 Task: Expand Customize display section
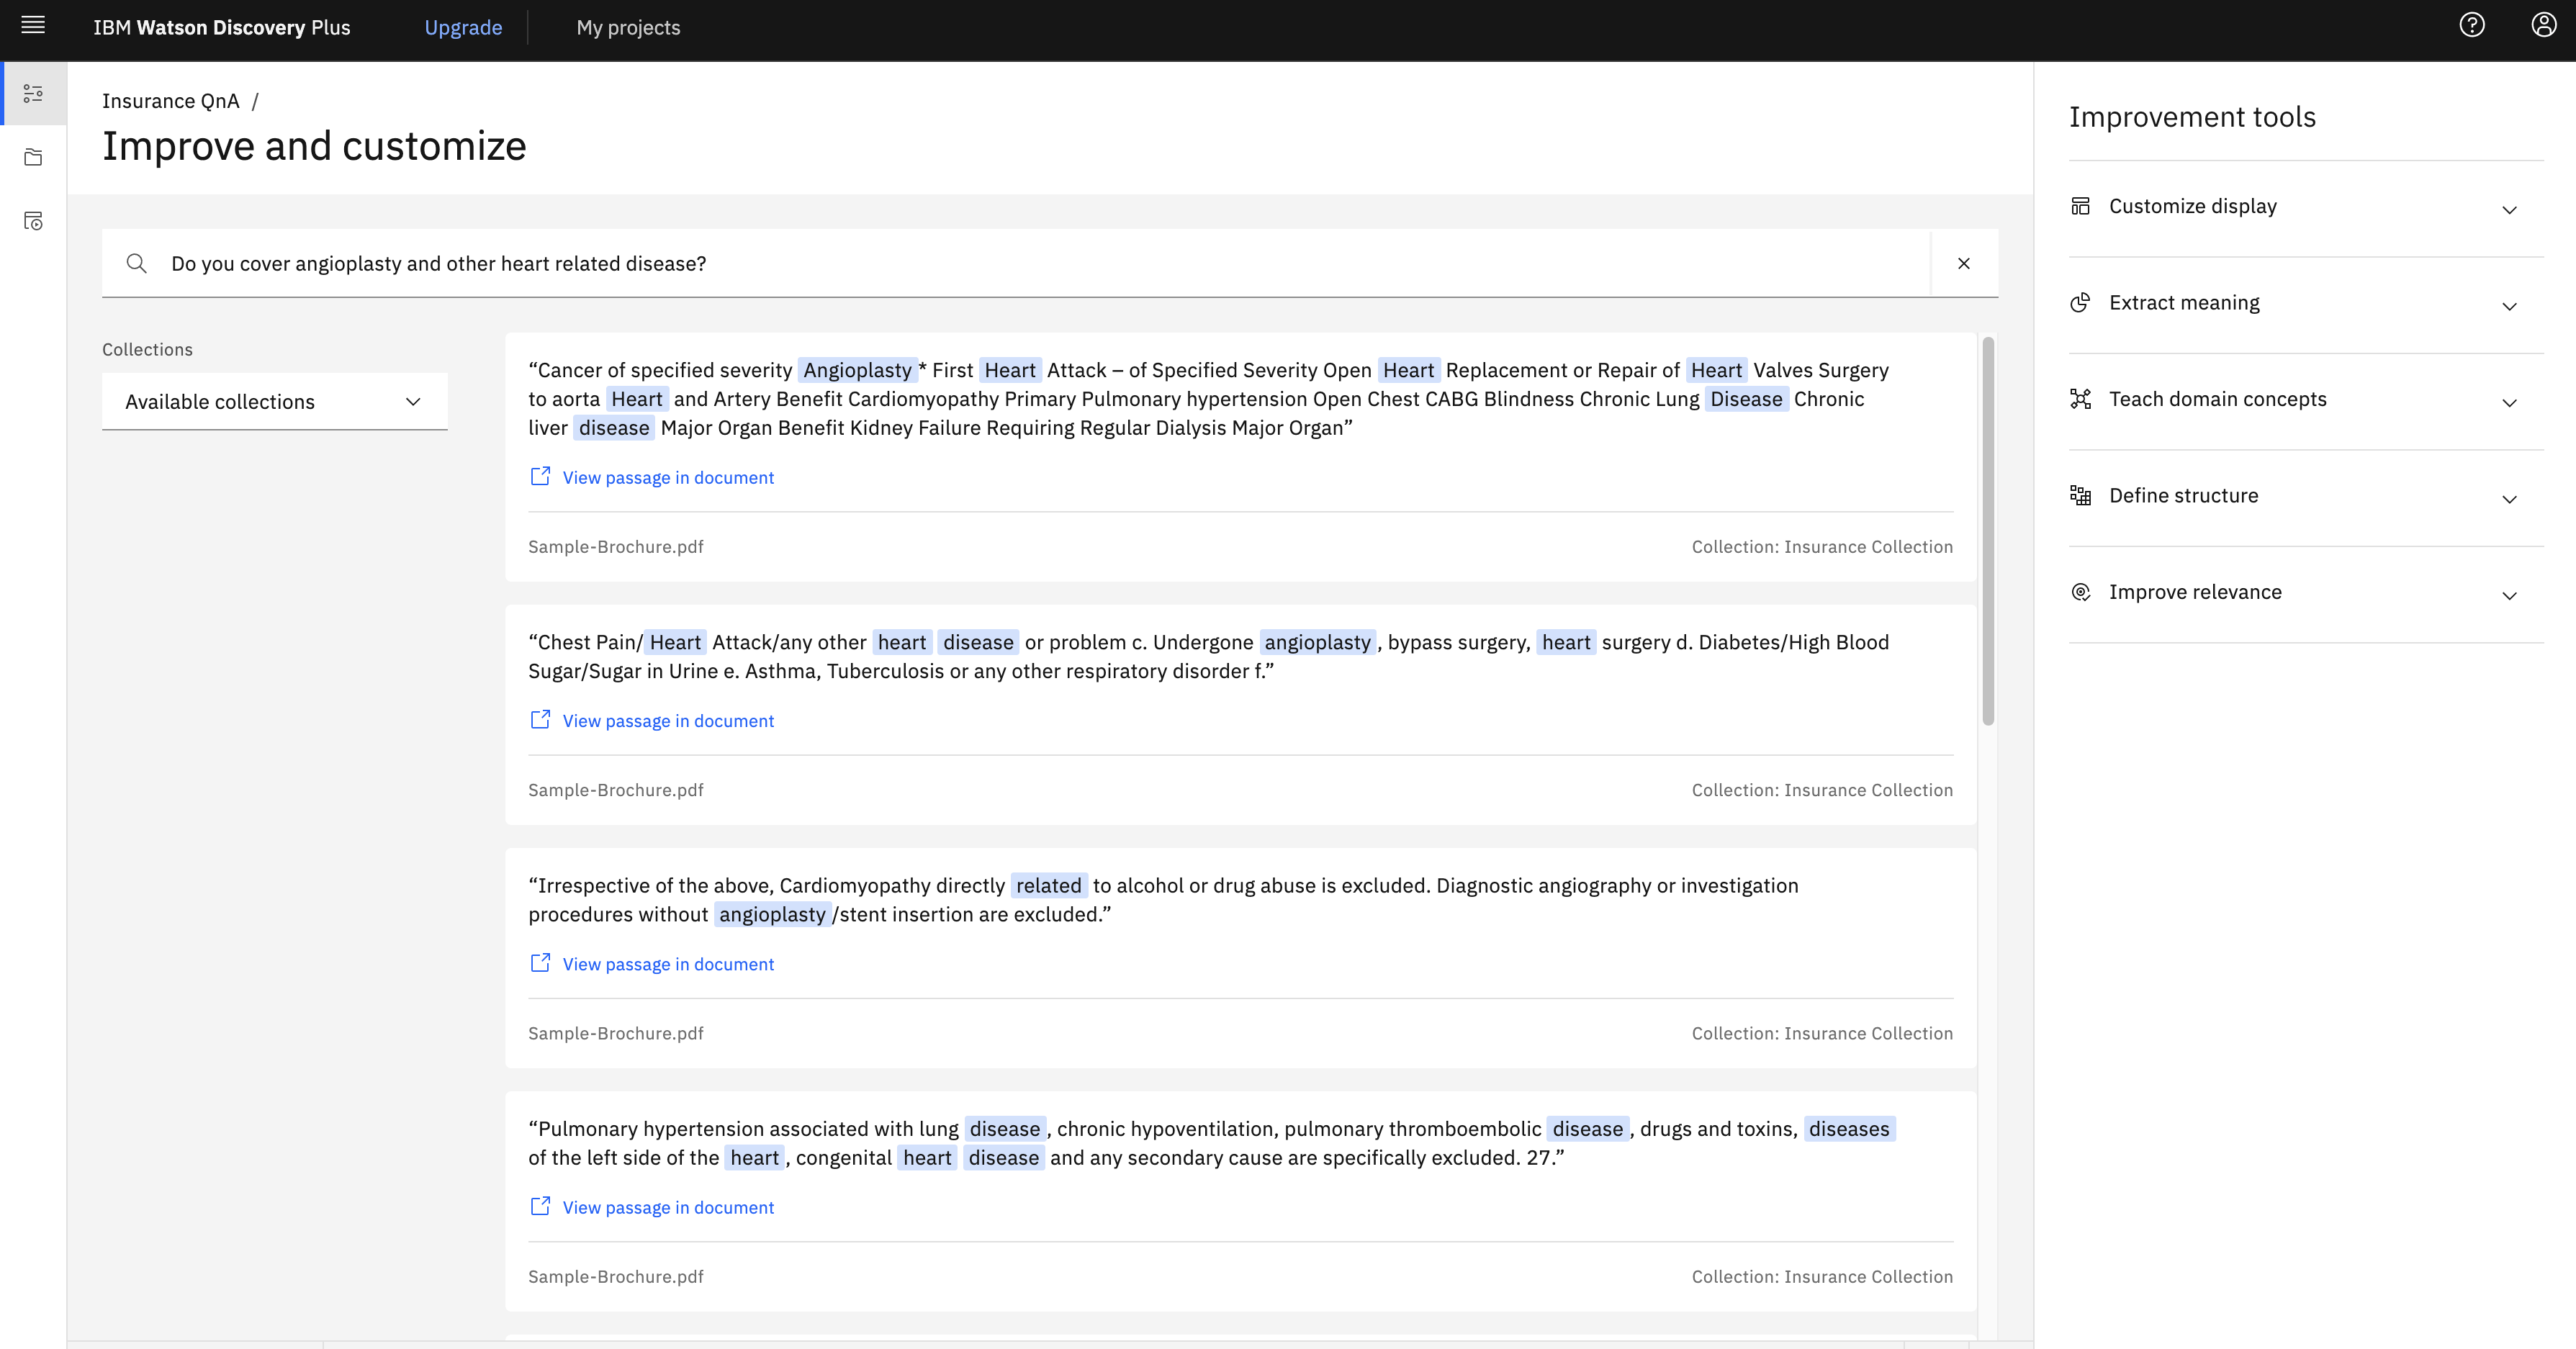[2508, 208]
